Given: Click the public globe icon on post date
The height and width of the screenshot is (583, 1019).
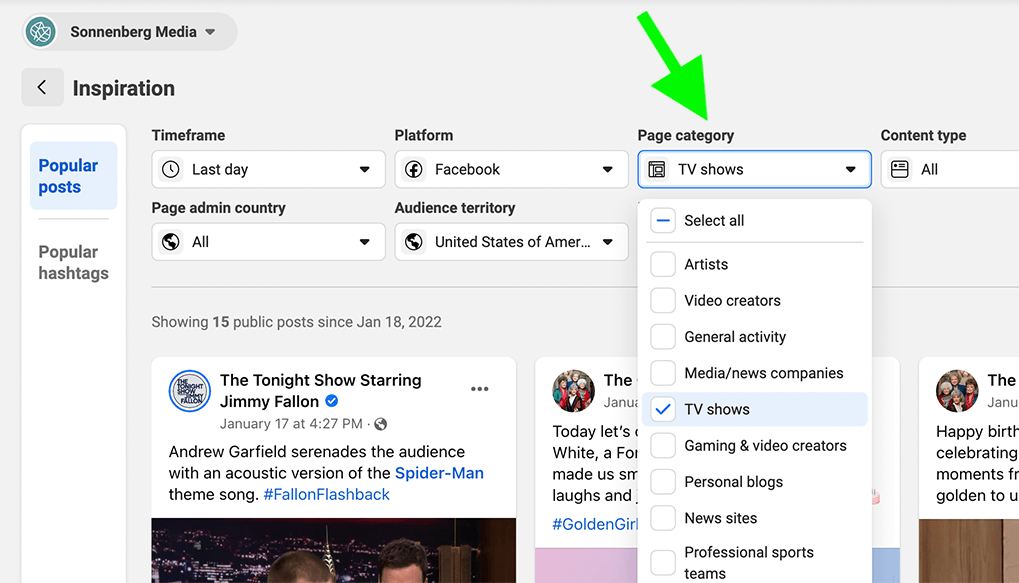Looking at the screenshot, I should [381, 424].
